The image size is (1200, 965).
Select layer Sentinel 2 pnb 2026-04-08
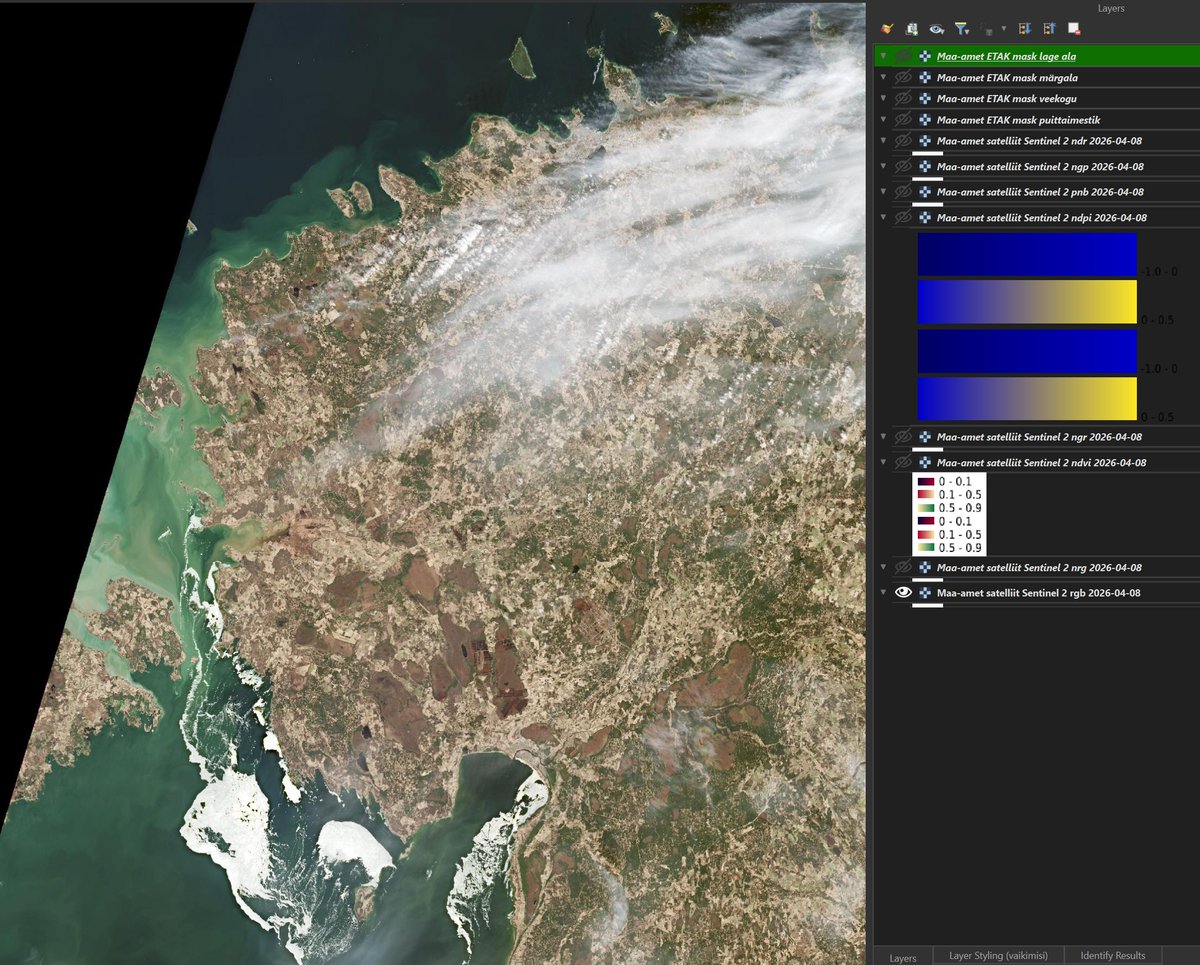1040,191
